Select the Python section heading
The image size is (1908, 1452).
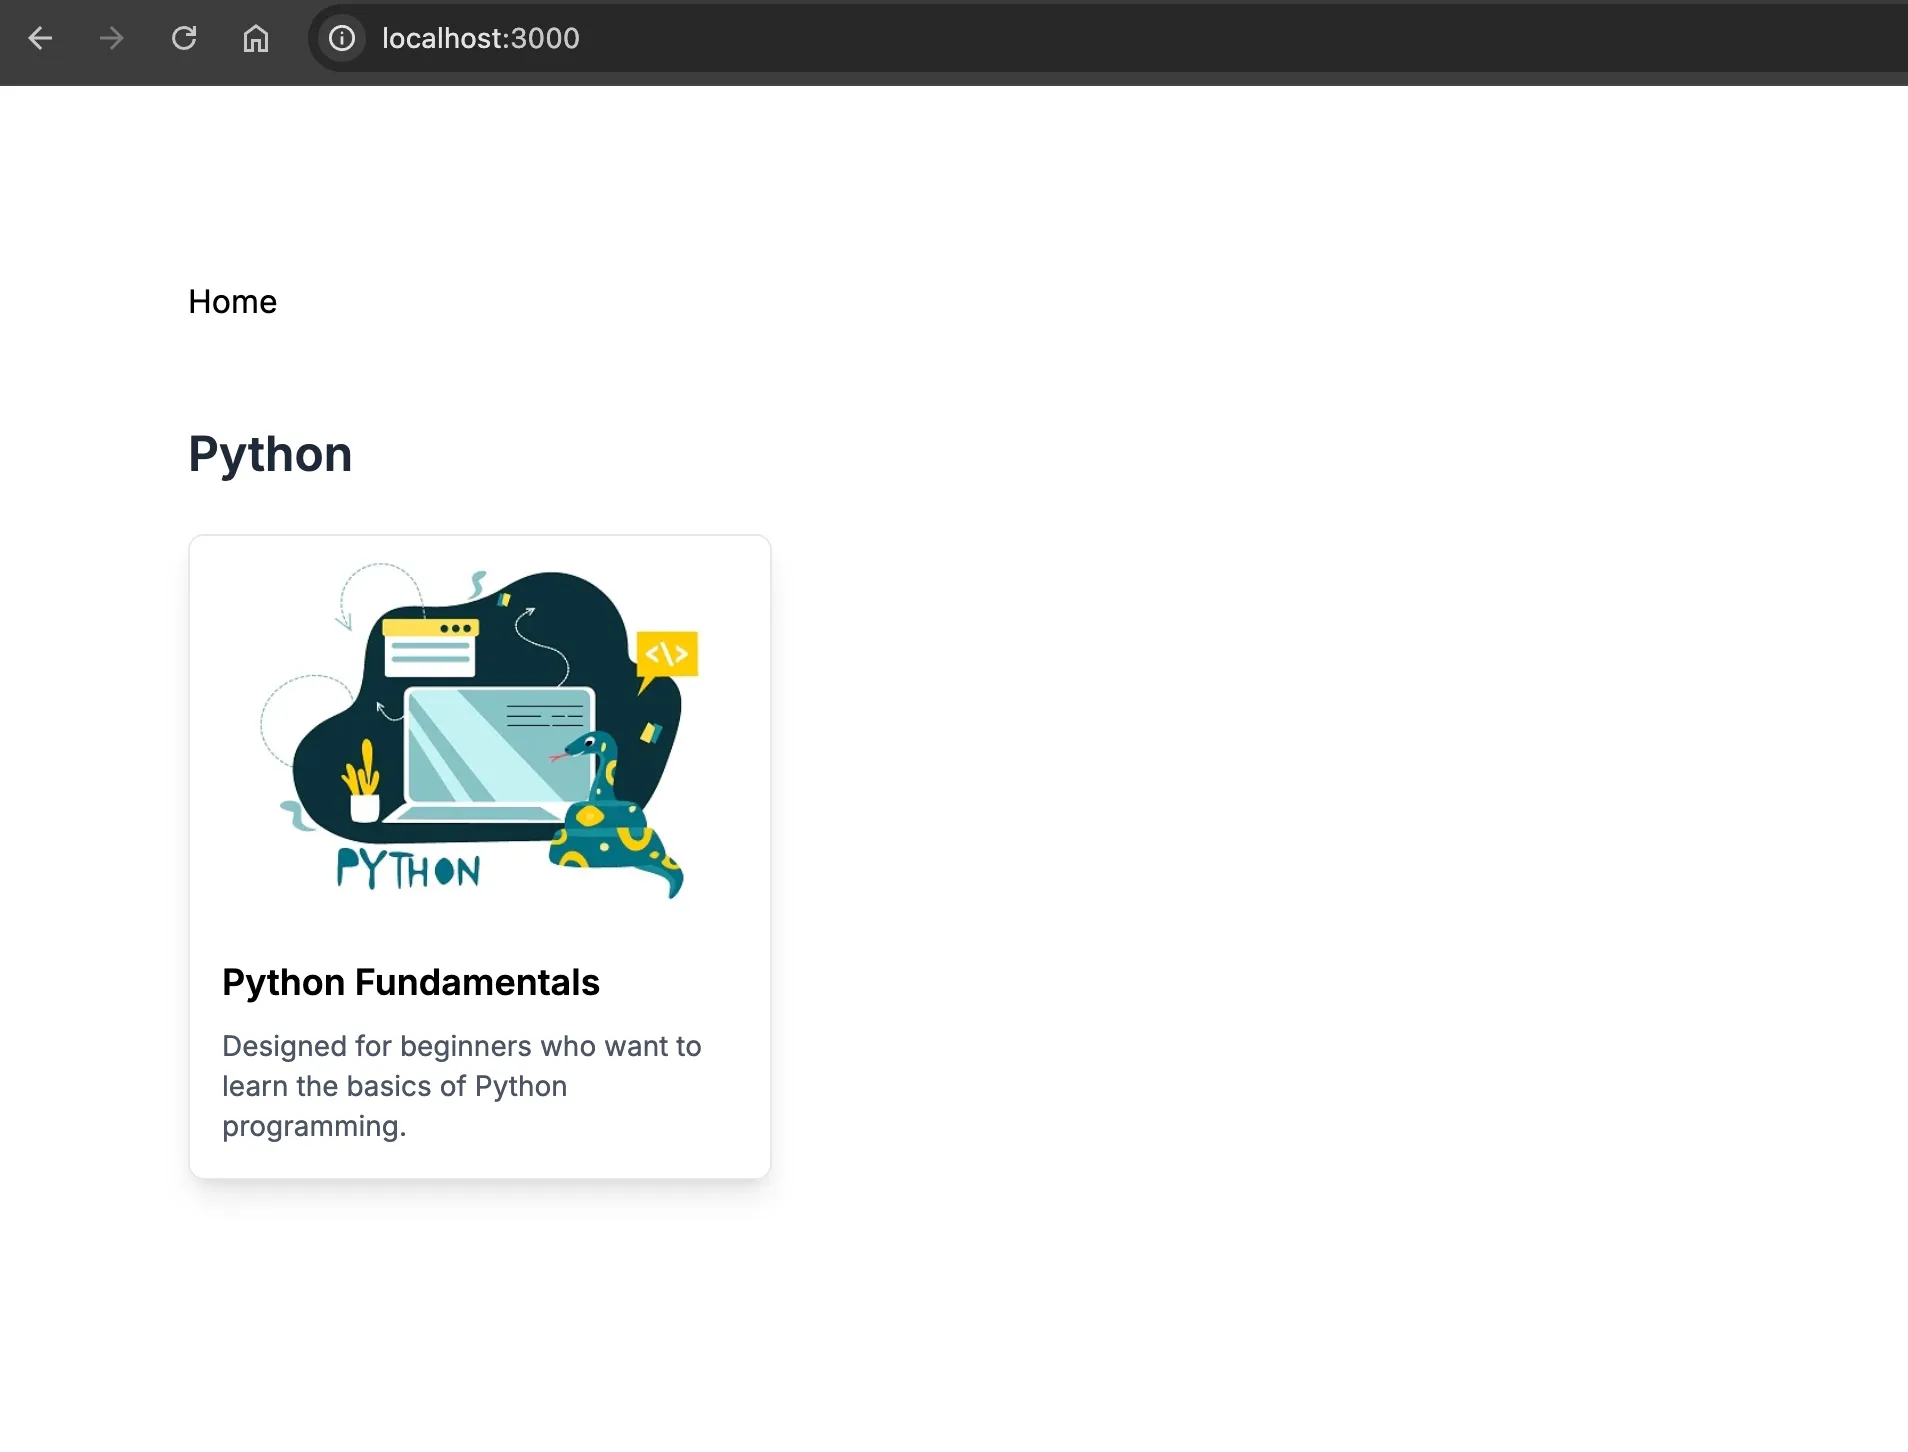point(270,455)
